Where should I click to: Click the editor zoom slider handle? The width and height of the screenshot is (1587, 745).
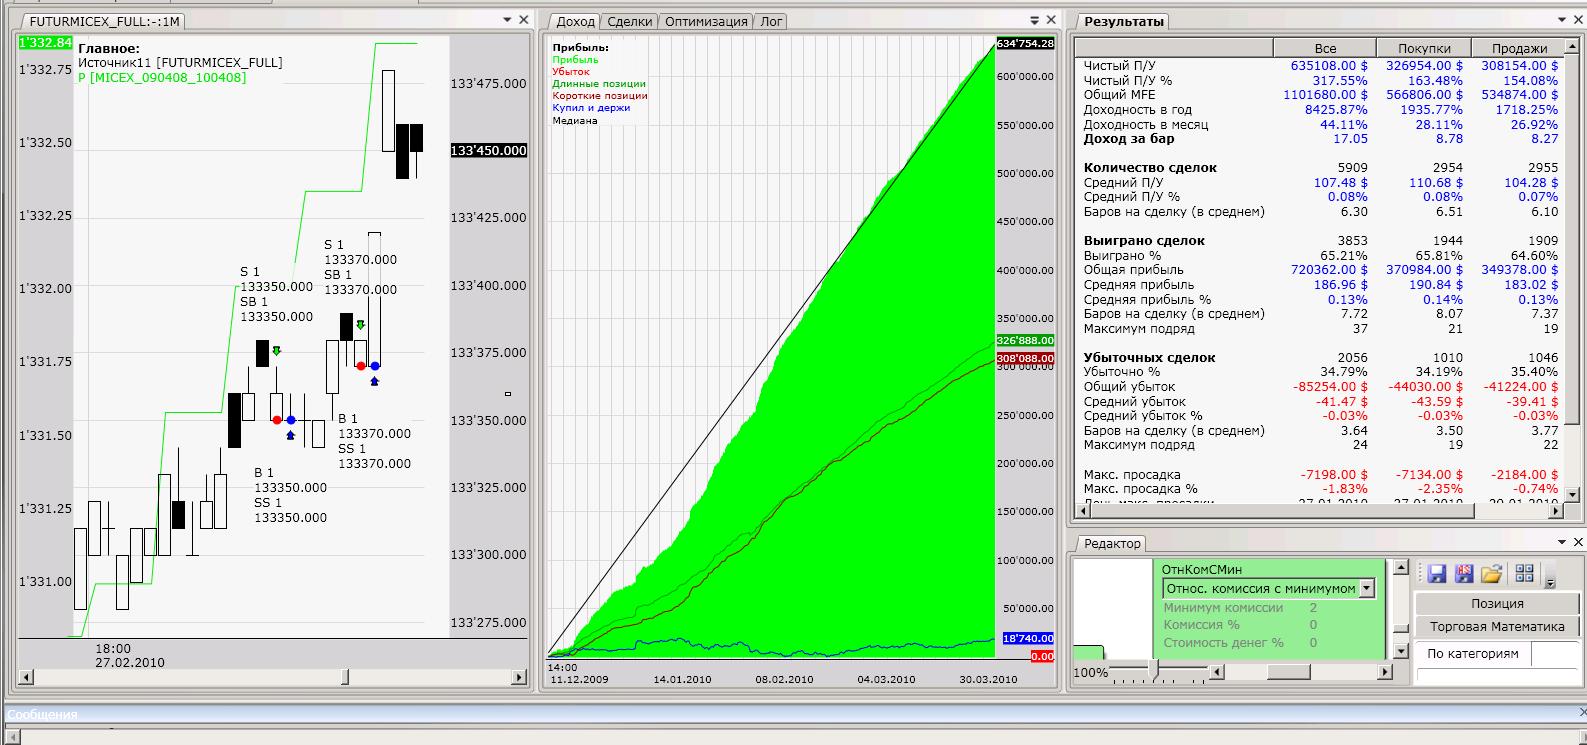click(x=1155, y=668)
